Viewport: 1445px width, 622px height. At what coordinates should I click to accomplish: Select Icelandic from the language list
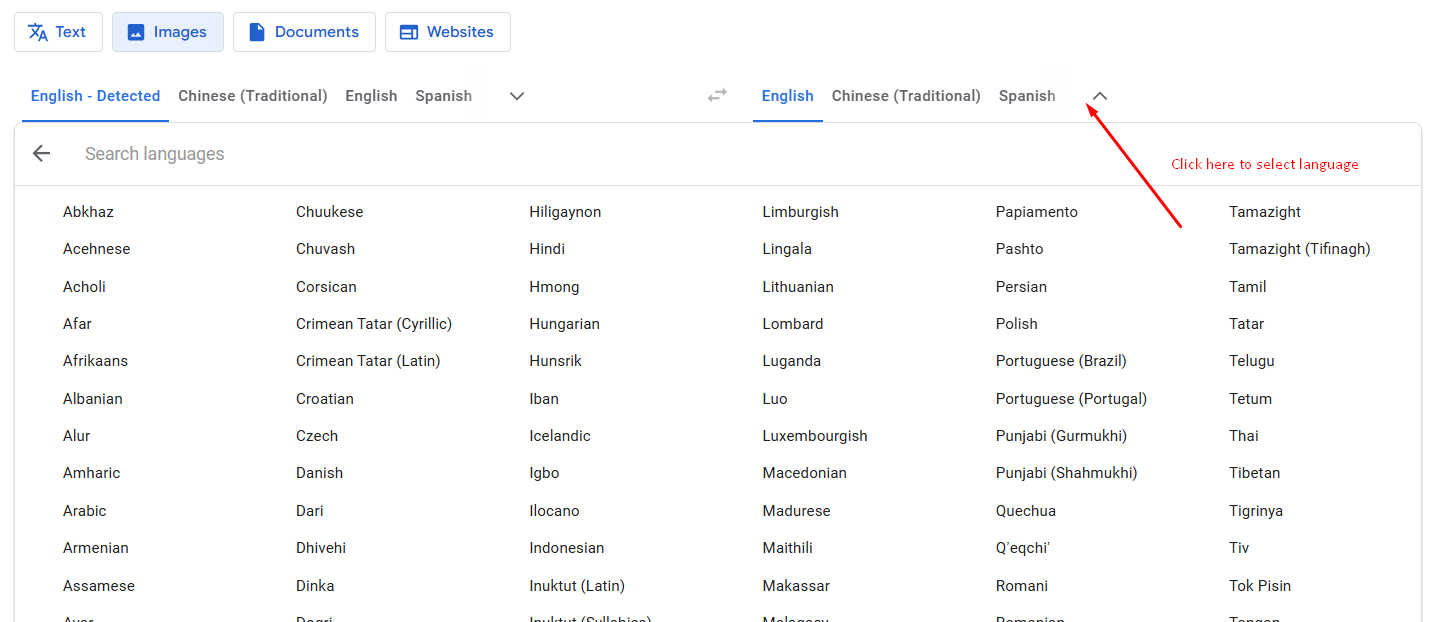coord(560,436)
